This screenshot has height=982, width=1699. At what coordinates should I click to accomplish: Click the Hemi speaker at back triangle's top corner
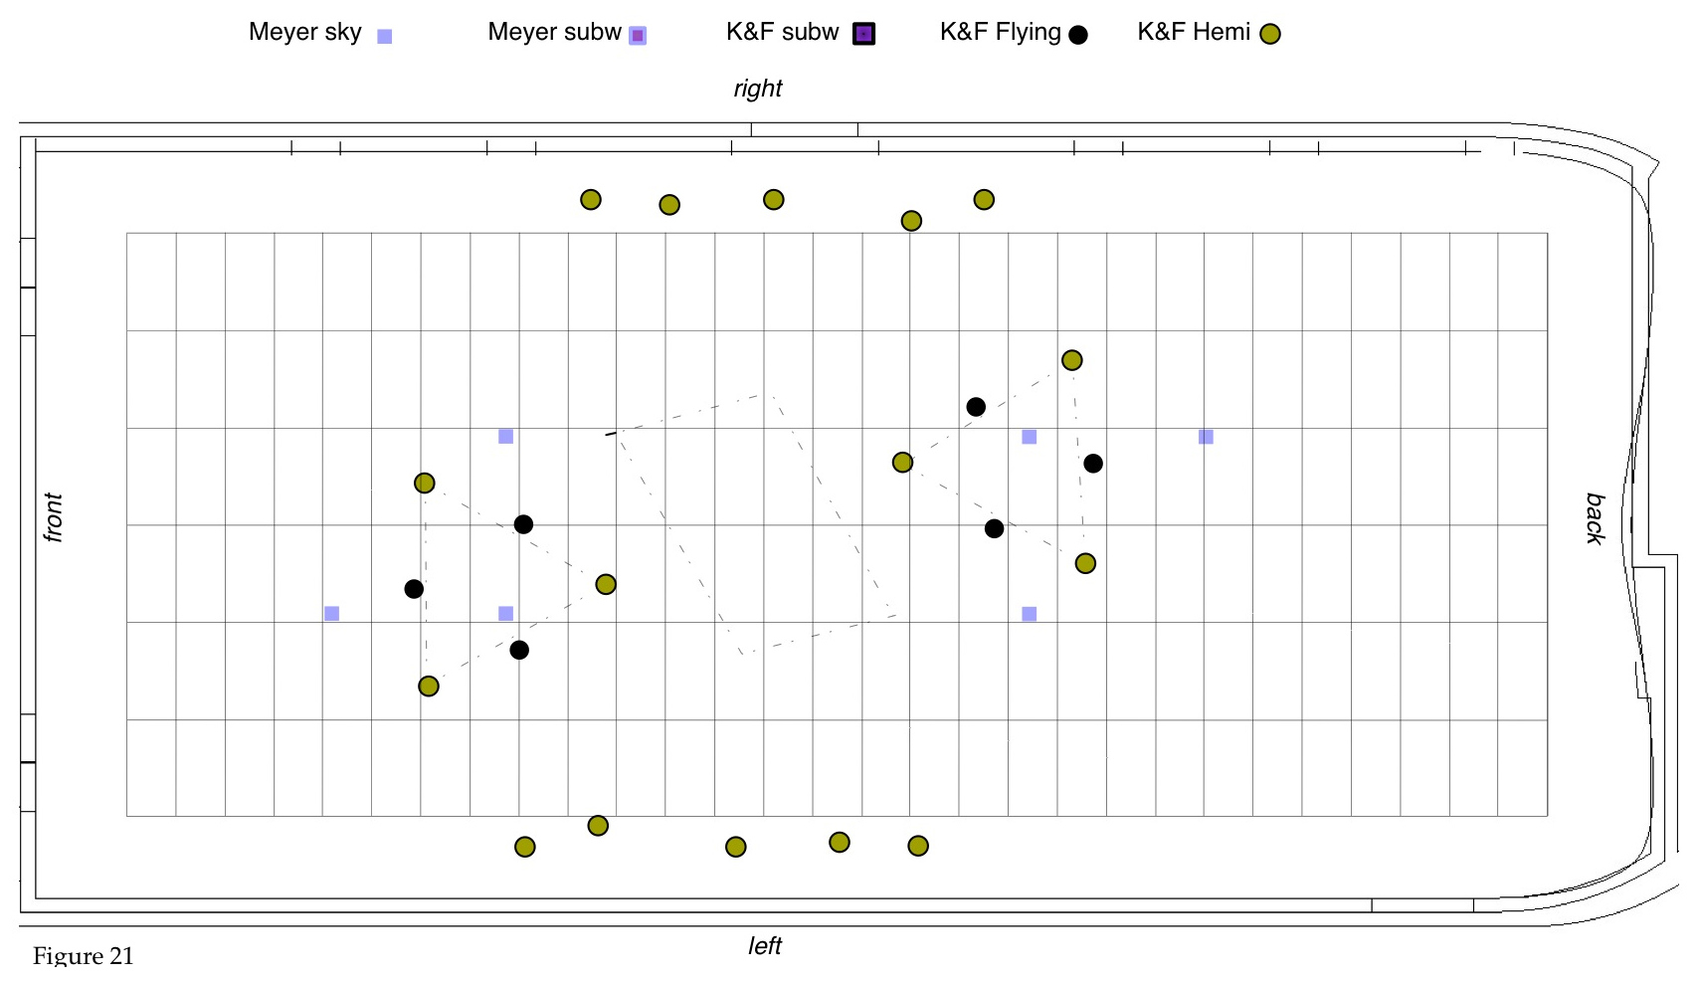[1072, 360]
